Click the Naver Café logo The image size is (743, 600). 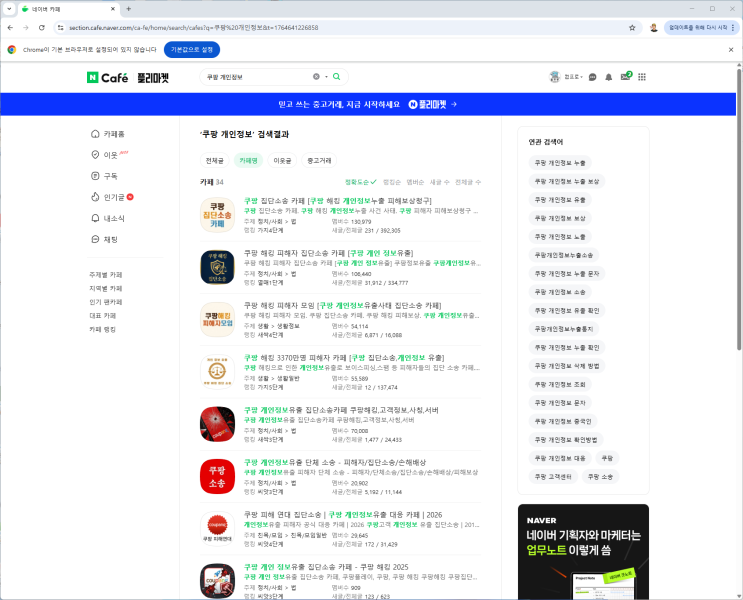coord(108,77)
